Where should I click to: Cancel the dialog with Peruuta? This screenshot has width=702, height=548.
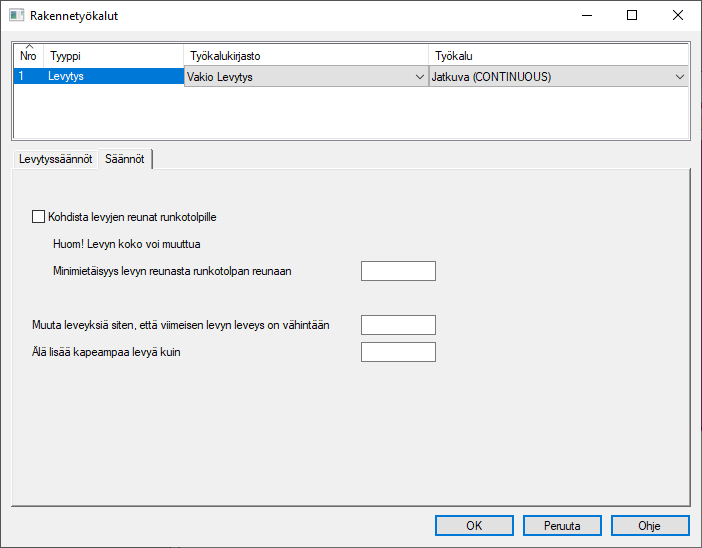tap(561, 525)
